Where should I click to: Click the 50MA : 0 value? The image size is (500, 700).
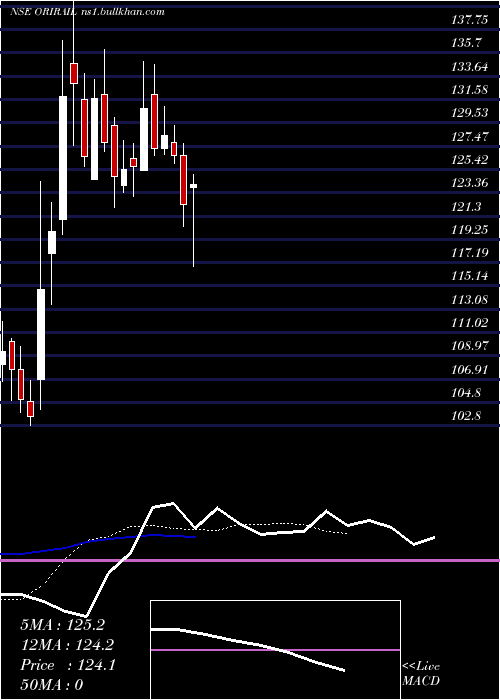point(52,685)
